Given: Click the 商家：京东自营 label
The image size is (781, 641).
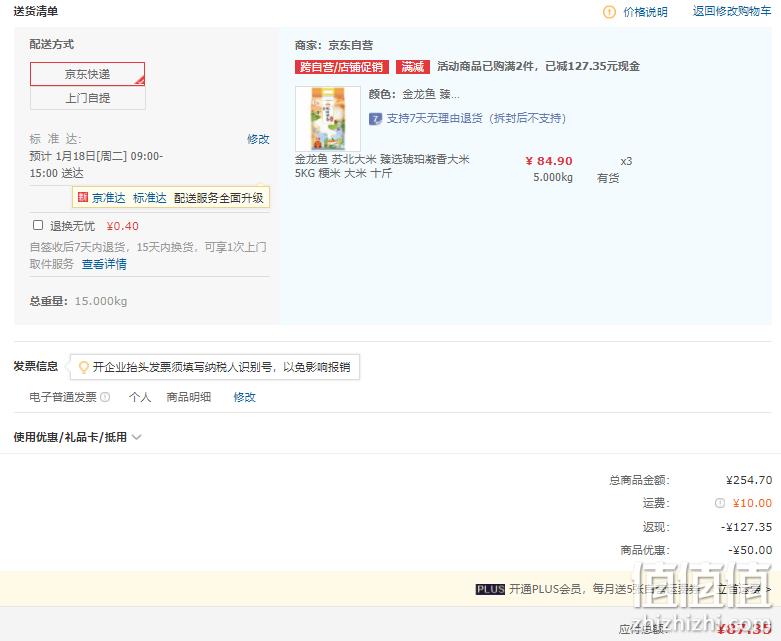Looking at the screenshot, I should pos(334,45).
